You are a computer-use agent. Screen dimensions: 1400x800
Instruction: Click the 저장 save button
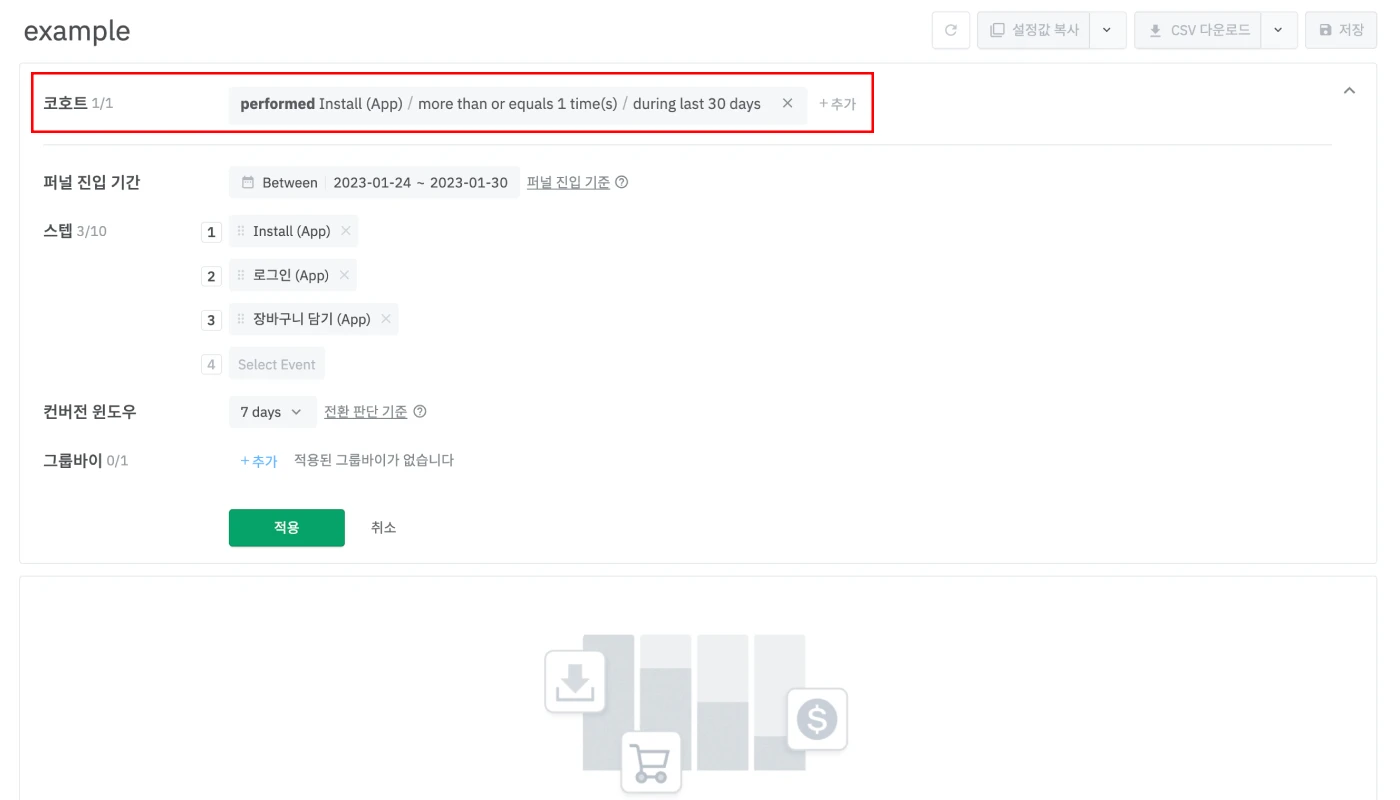coord(1341,30)
